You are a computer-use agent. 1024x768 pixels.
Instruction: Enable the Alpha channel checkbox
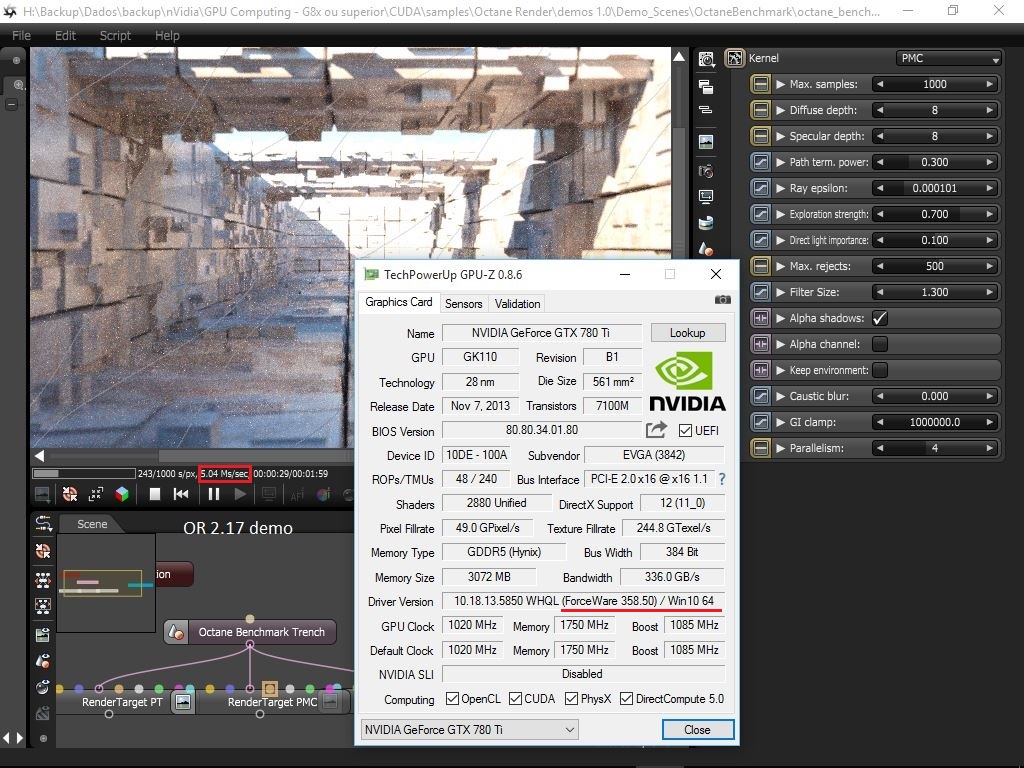(x=880, y=344)
